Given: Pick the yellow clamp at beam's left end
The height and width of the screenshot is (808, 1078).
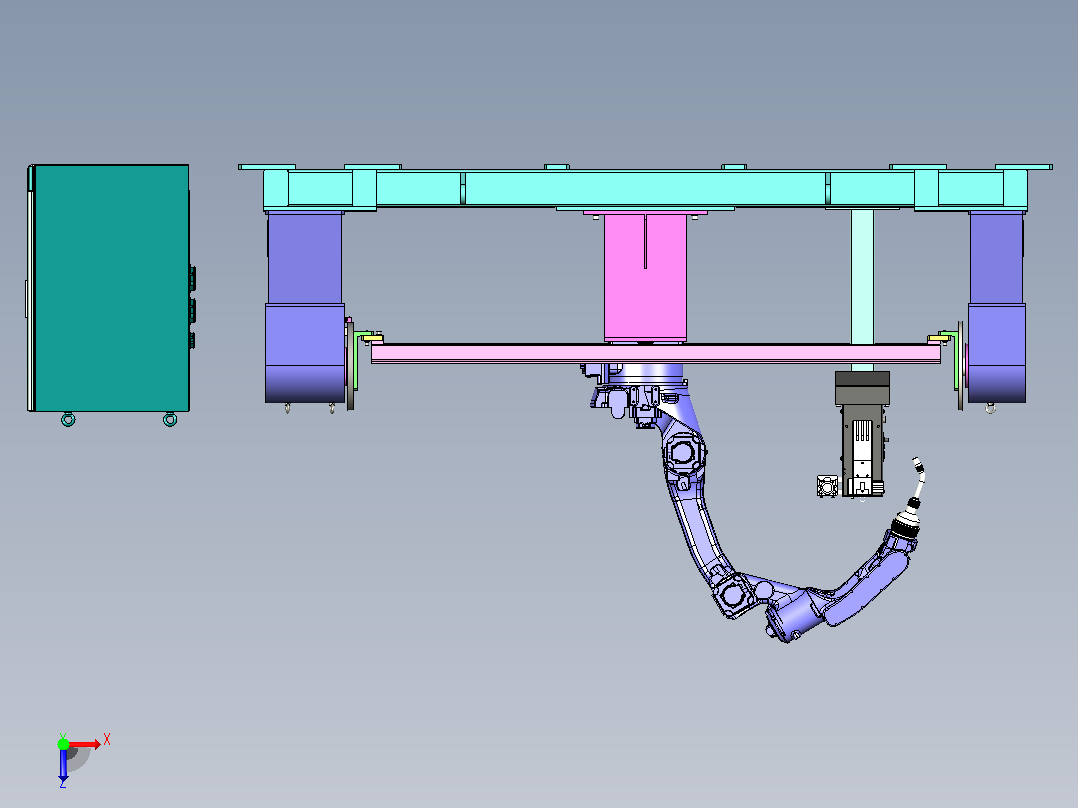Looking at the screenshot, I should coord(372,338).
